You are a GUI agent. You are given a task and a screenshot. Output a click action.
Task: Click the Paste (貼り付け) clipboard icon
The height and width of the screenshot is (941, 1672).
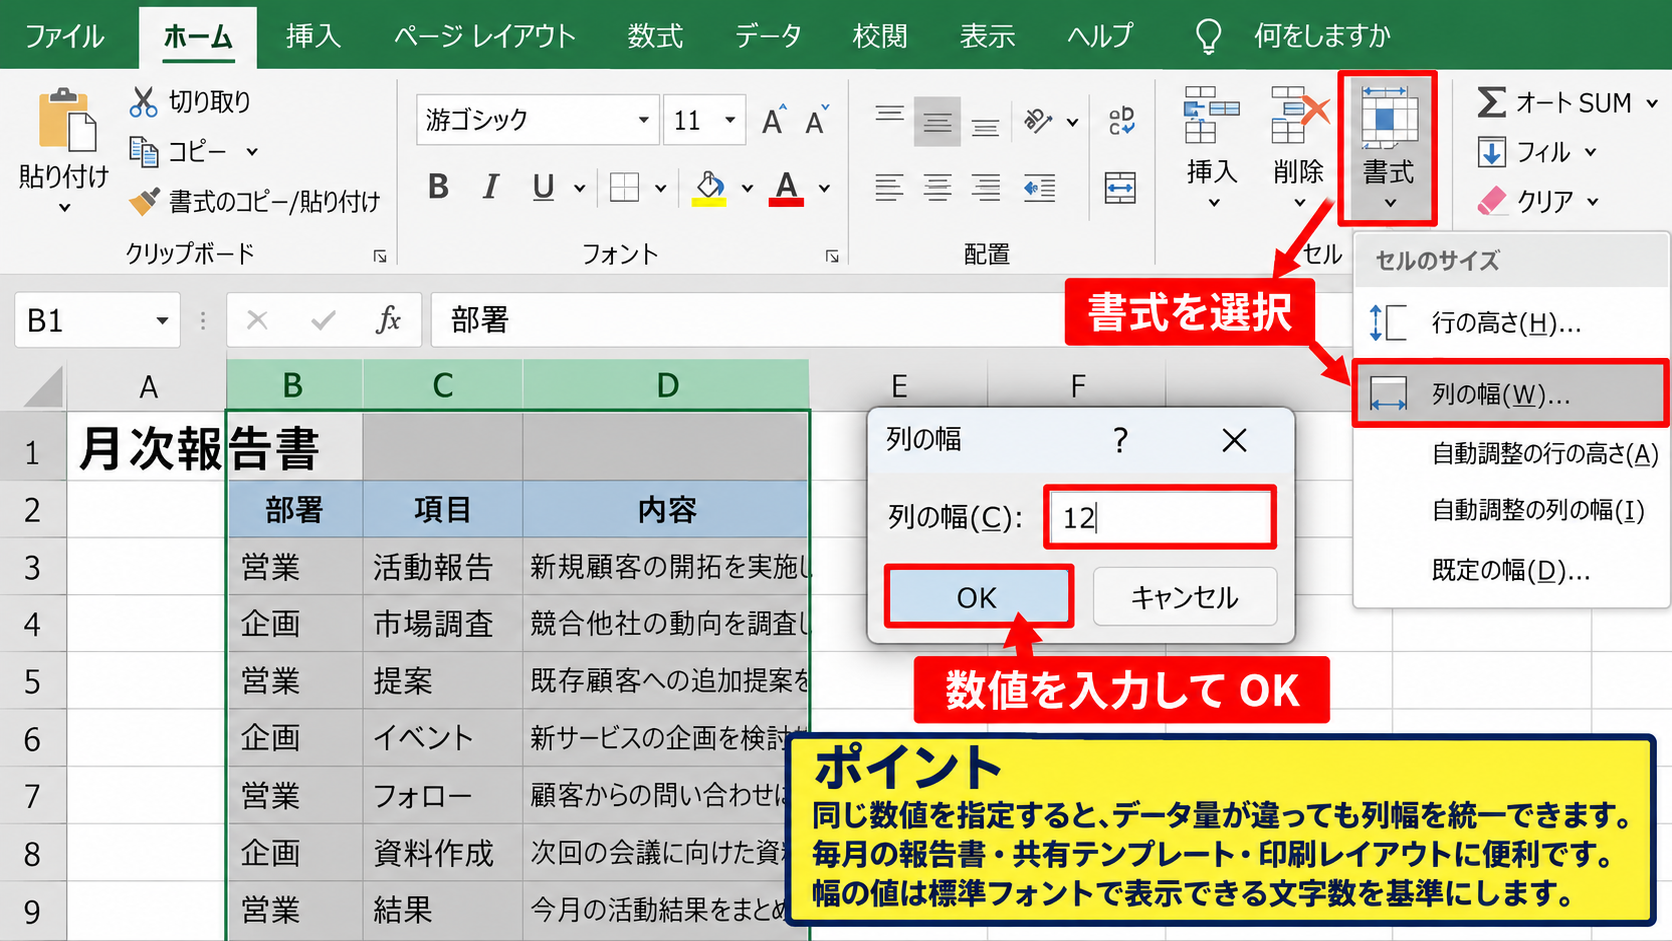67,120
